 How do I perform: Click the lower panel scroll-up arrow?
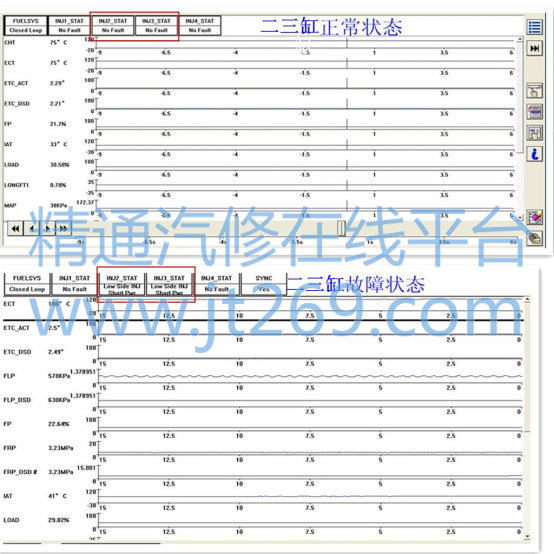pos(527,300)
